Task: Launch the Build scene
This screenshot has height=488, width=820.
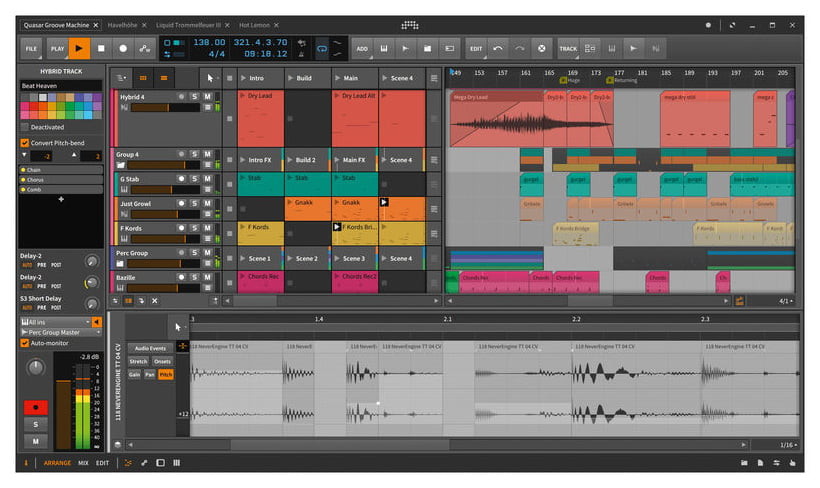Action: point(291,78)
